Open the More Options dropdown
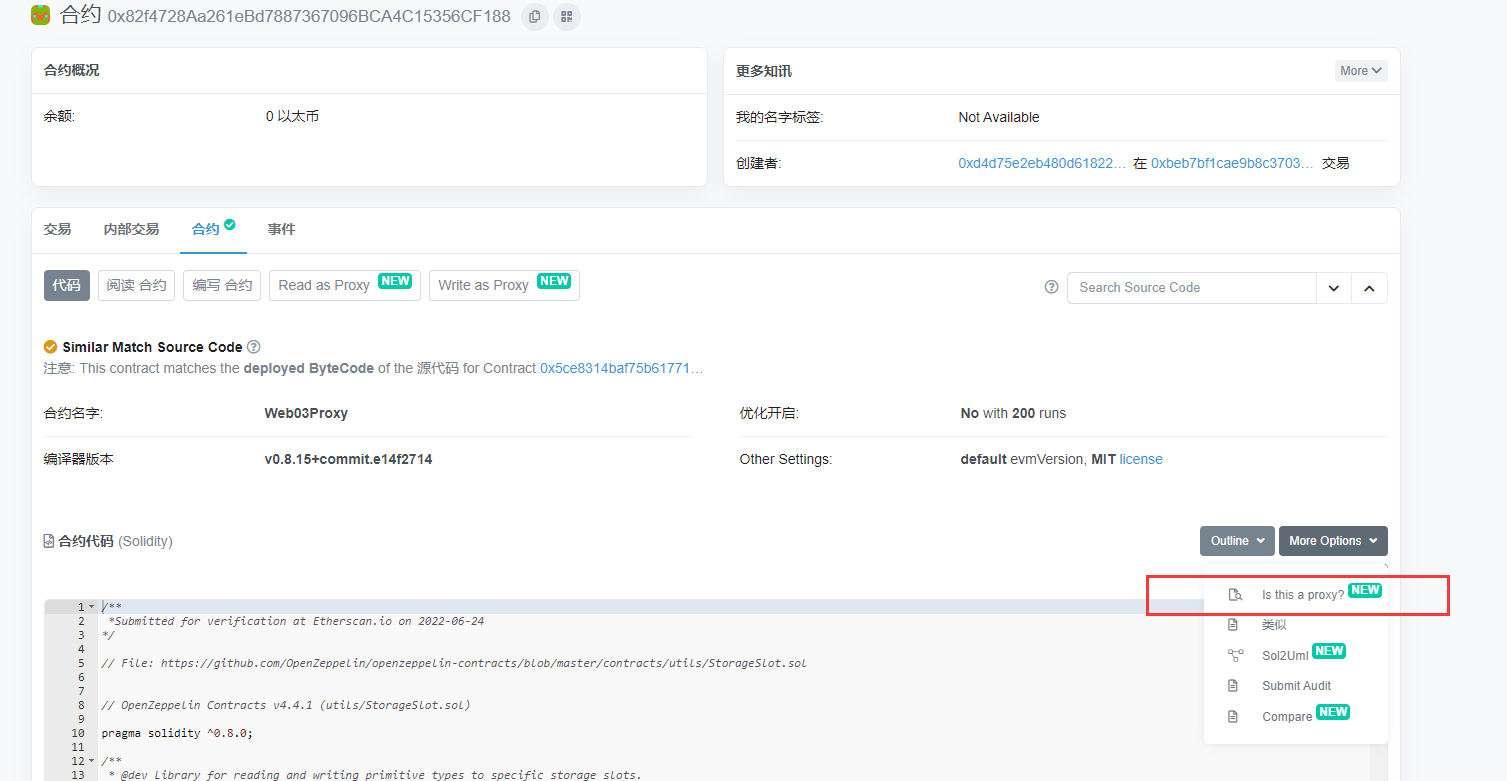This screenshot has width=1507, height=781. pos(1333,540)
